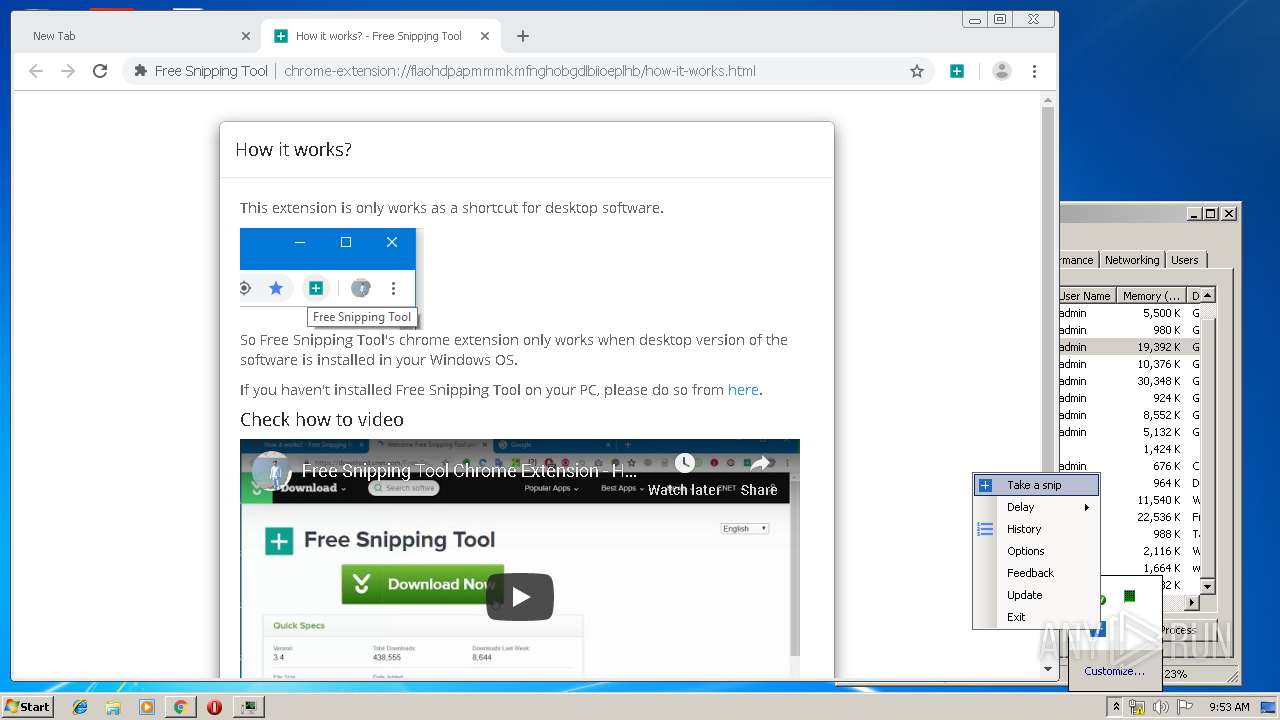Open a new tab with the plus button

click(523, 36)
